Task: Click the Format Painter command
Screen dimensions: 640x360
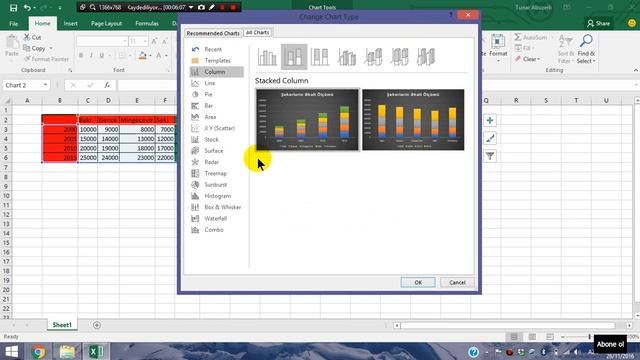Action: coord(47,59)
